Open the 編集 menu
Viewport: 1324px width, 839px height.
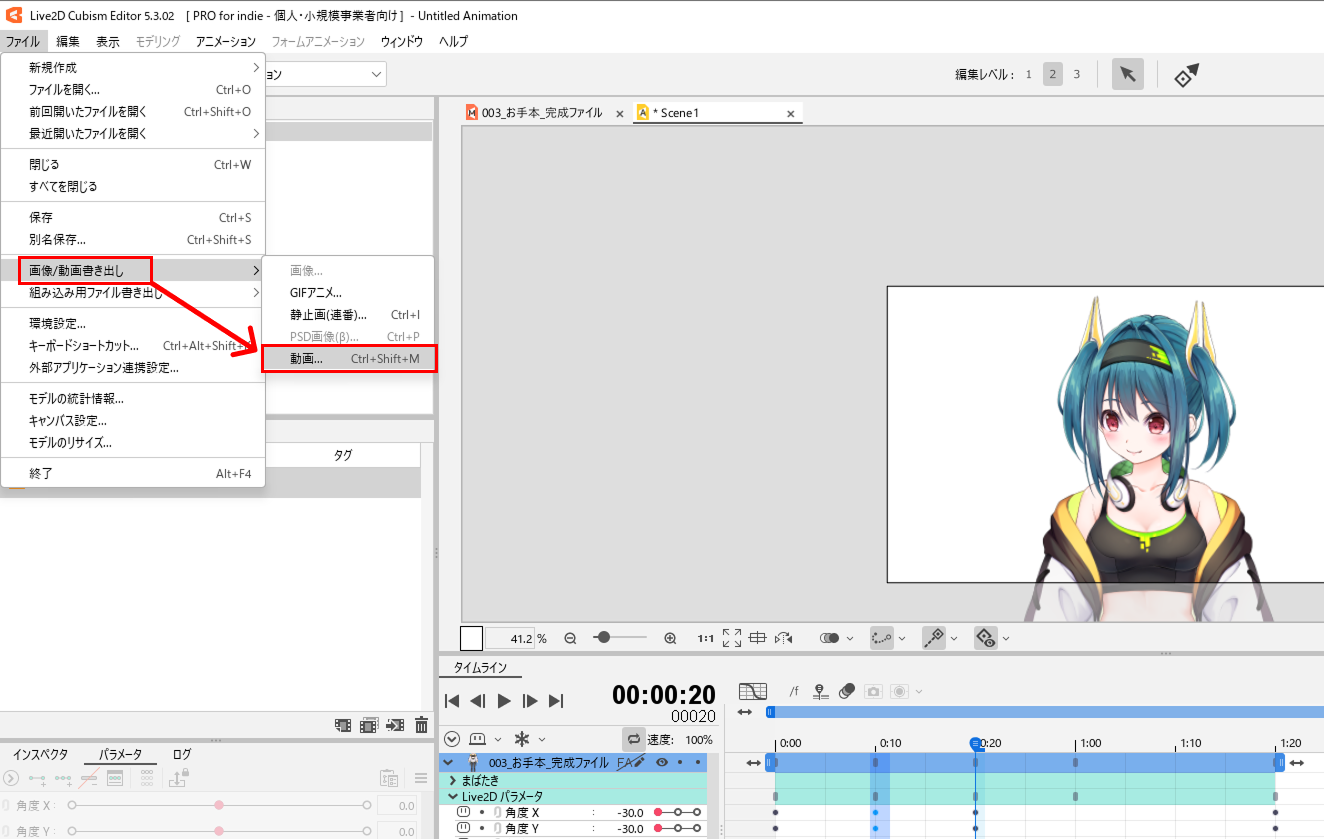(x=68, y=41)
